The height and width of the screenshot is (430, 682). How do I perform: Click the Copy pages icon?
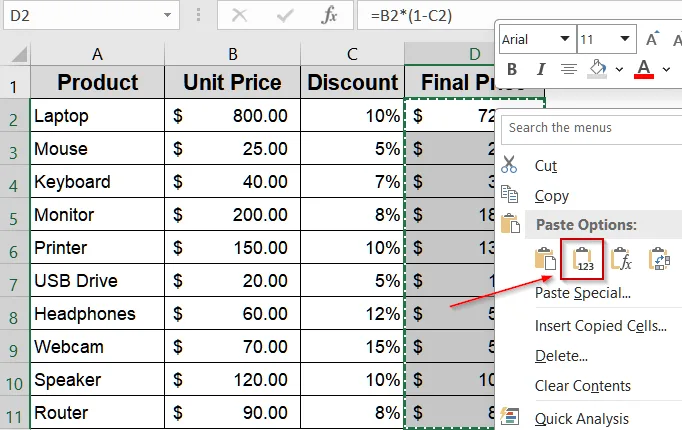(x=509, y=194)
